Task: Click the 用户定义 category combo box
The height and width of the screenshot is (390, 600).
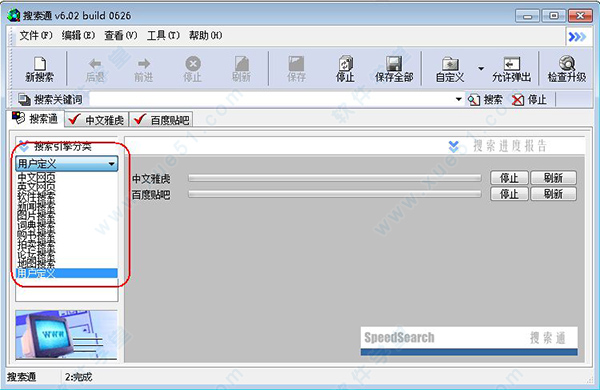Action: point(67,164)
